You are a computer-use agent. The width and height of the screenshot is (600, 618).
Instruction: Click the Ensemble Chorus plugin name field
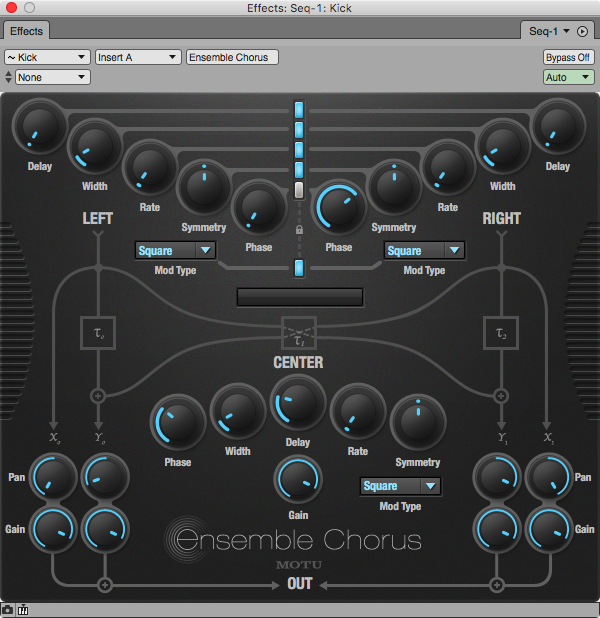232,57
